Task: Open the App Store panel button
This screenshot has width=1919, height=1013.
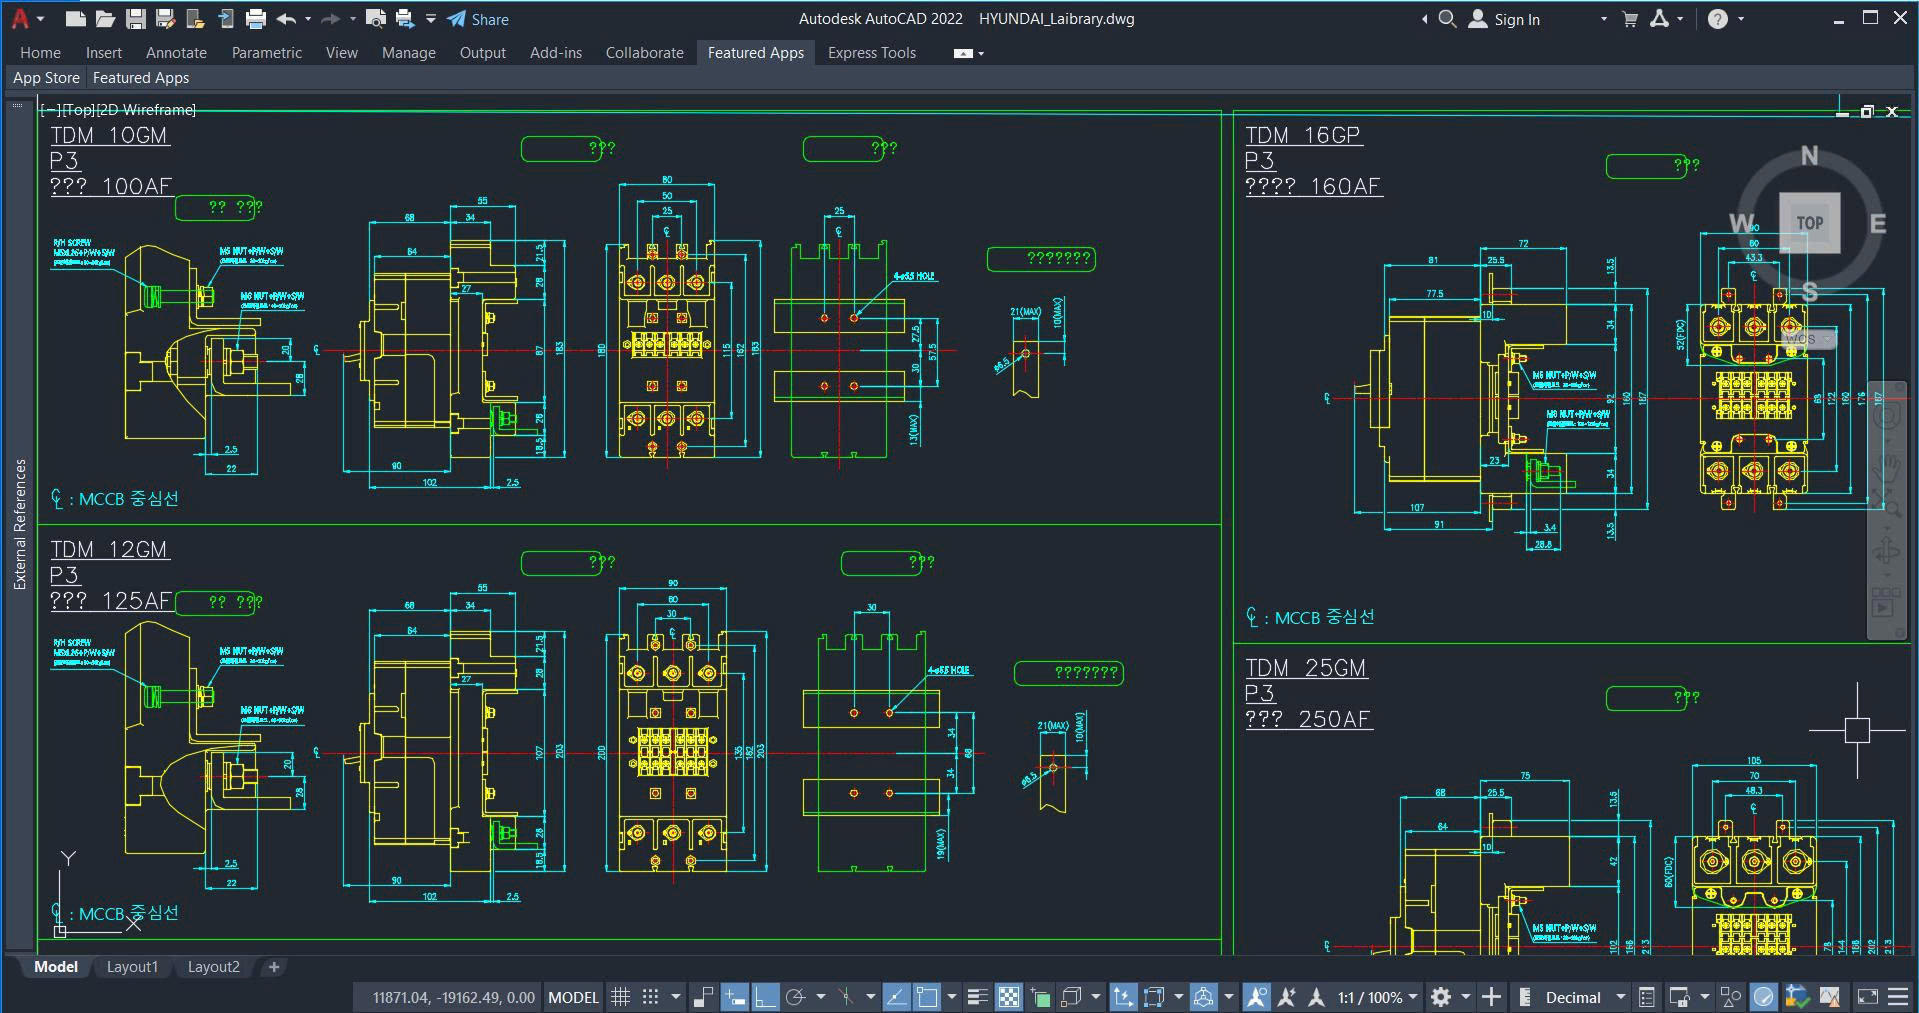Action: tap(46, 78)
